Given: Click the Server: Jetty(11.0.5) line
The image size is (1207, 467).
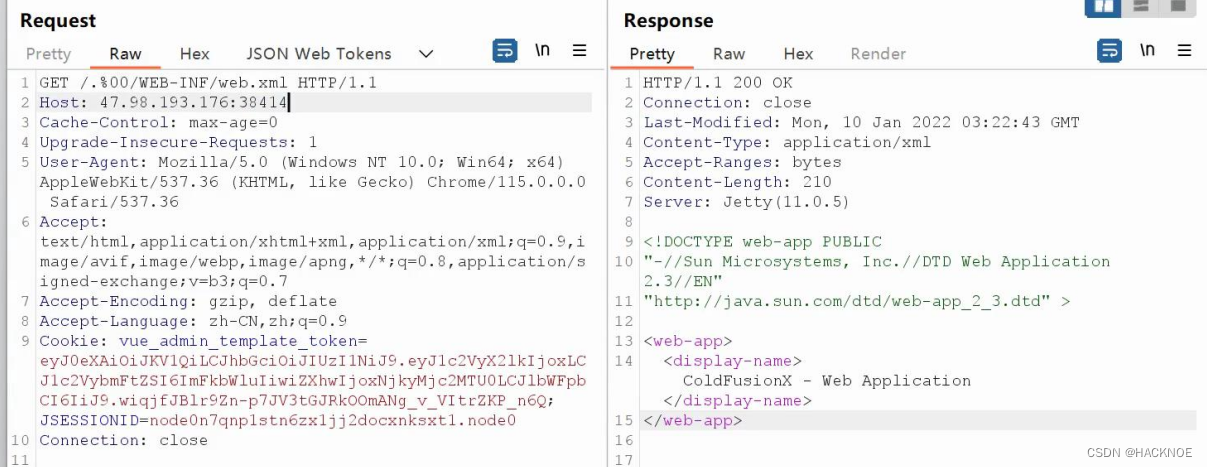Looking at the screenshot, I should click(x=746, y=202).
